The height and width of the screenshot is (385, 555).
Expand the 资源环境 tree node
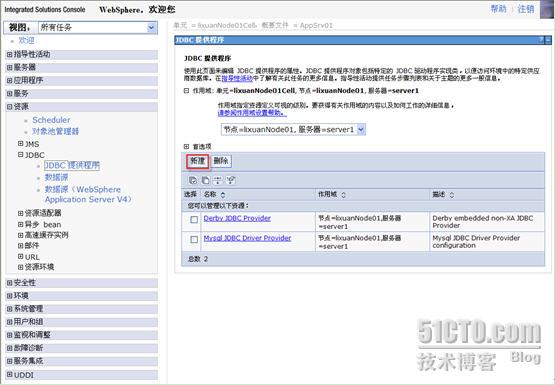click(x=21, y=267)
